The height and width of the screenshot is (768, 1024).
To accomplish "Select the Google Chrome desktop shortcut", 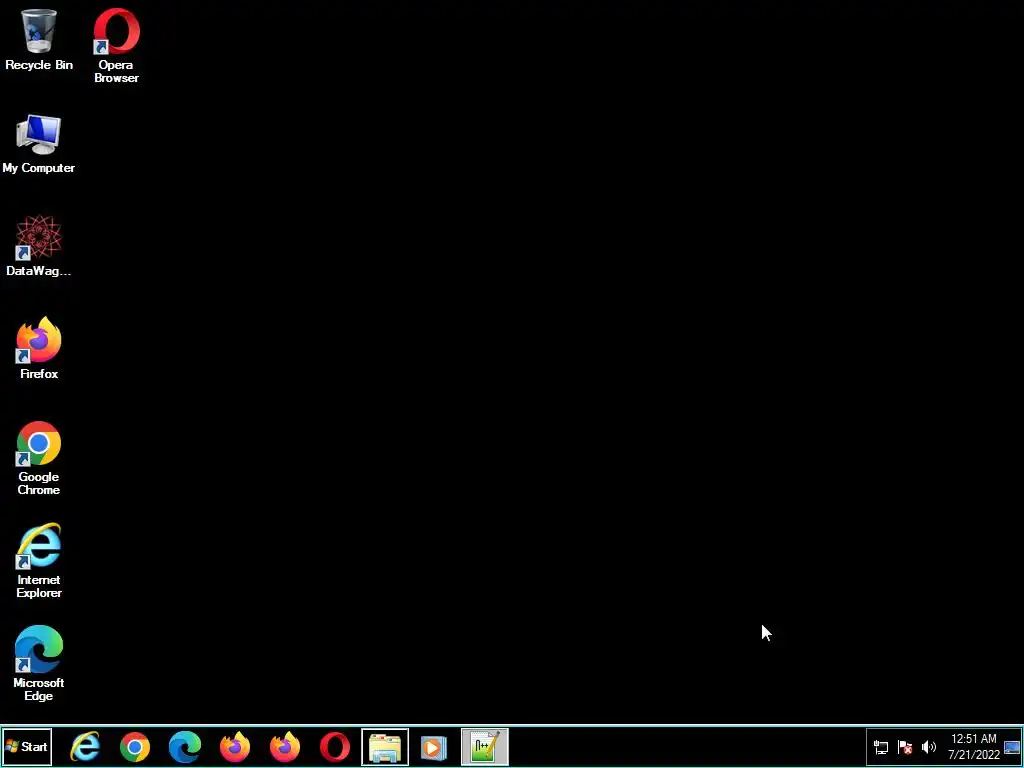I will (x=39, y=458).
